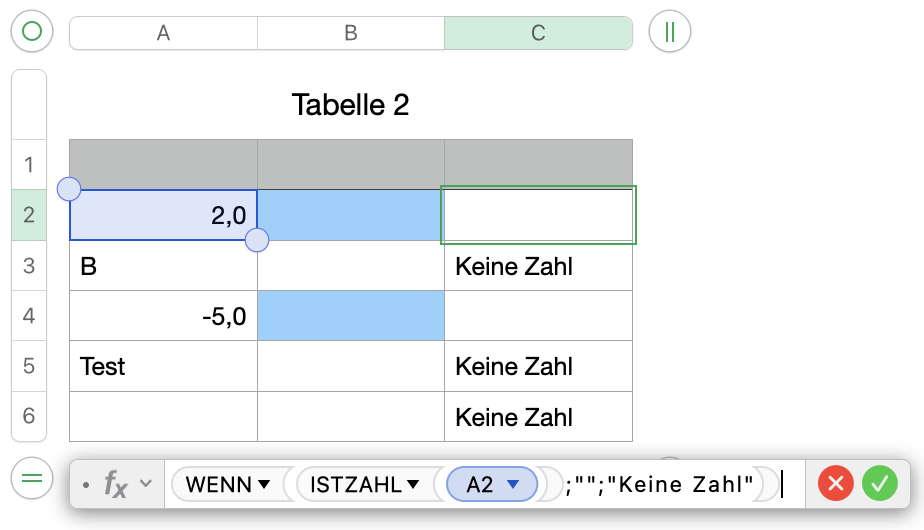This screenshot has width=924, height=530.
Task: Click the add column handle icon
Action: (670, 32)
